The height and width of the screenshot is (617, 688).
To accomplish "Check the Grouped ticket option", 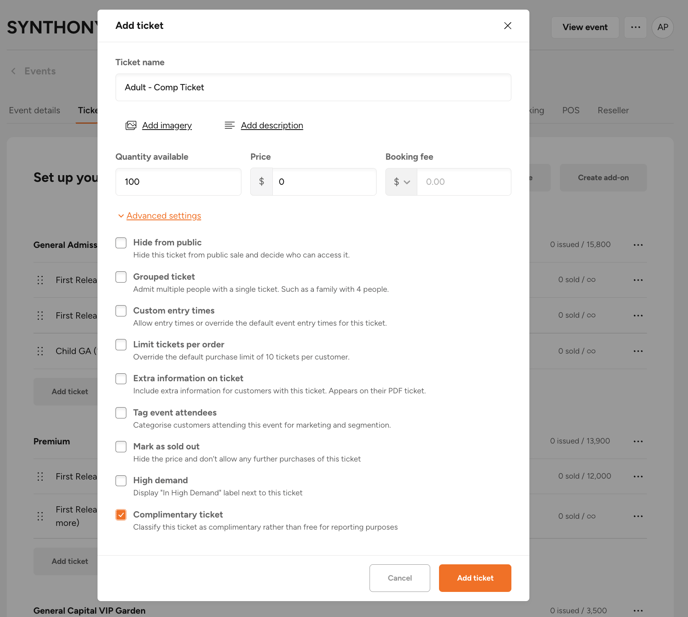I will click(121, 277).
